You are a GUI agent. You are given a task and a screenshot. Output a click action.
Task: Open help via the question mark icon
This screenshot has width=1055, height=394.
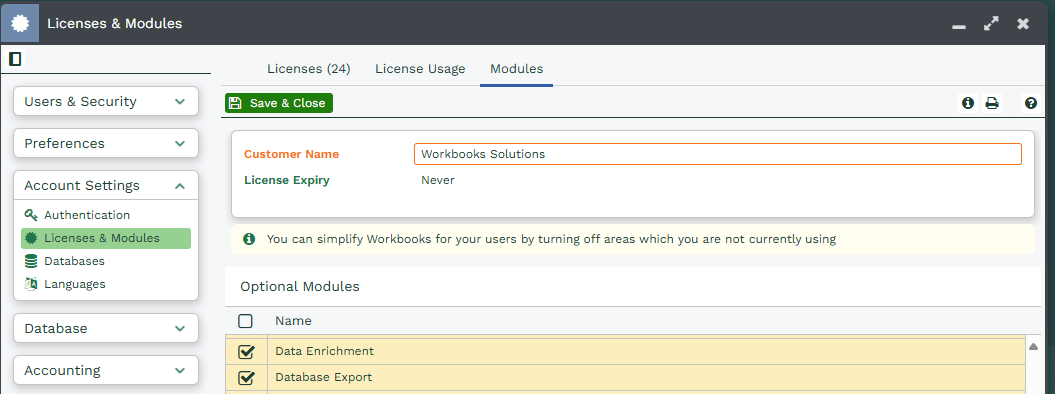1031,103
